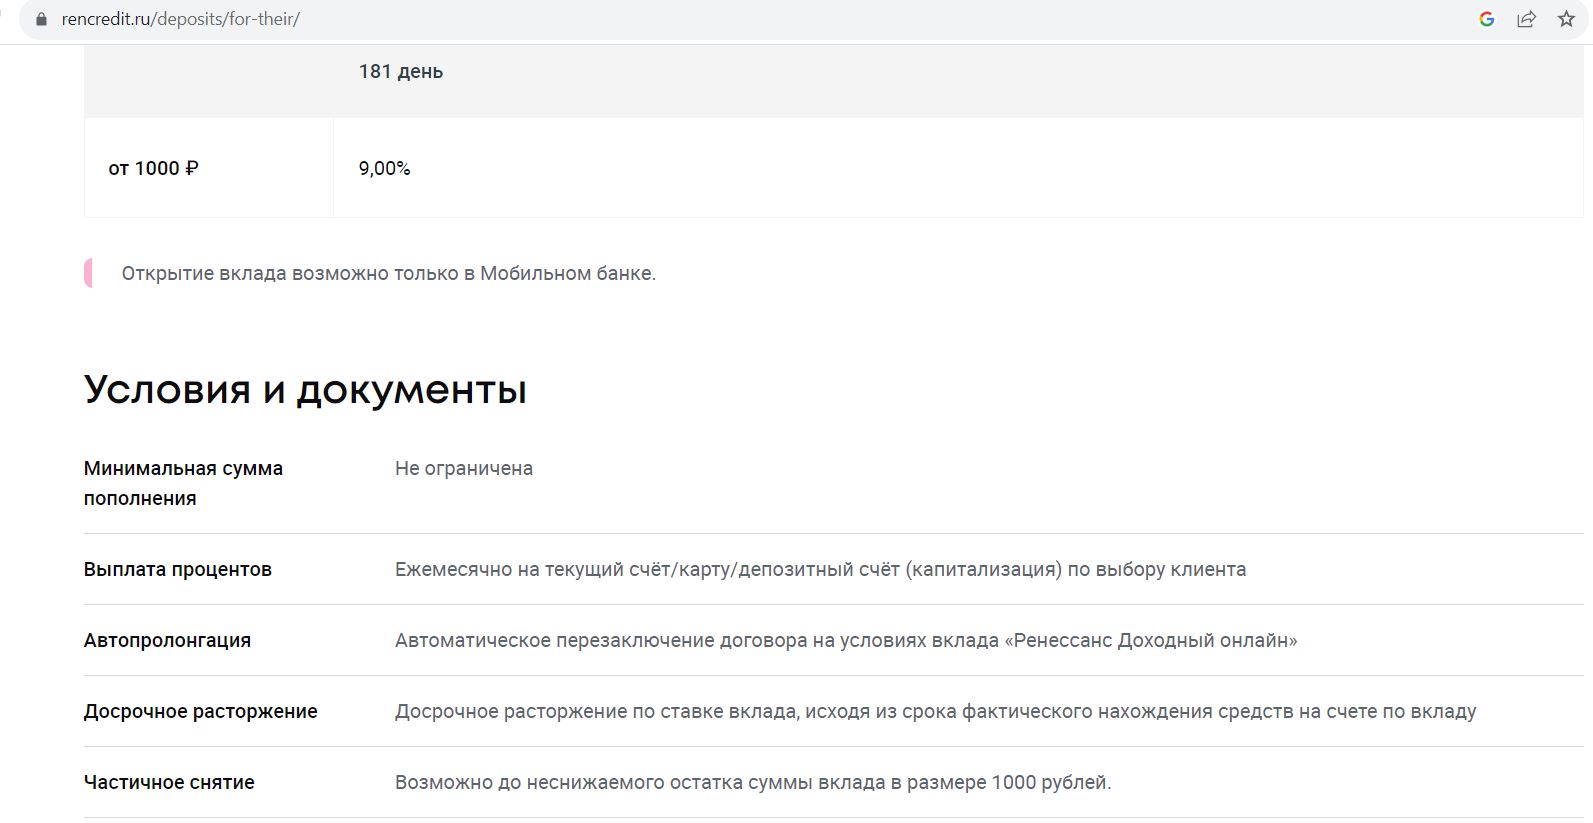Click the 'Досрочное расторжение' row label
The height and width of the screenshot is (823, 1593).
(x=201, y=711)
